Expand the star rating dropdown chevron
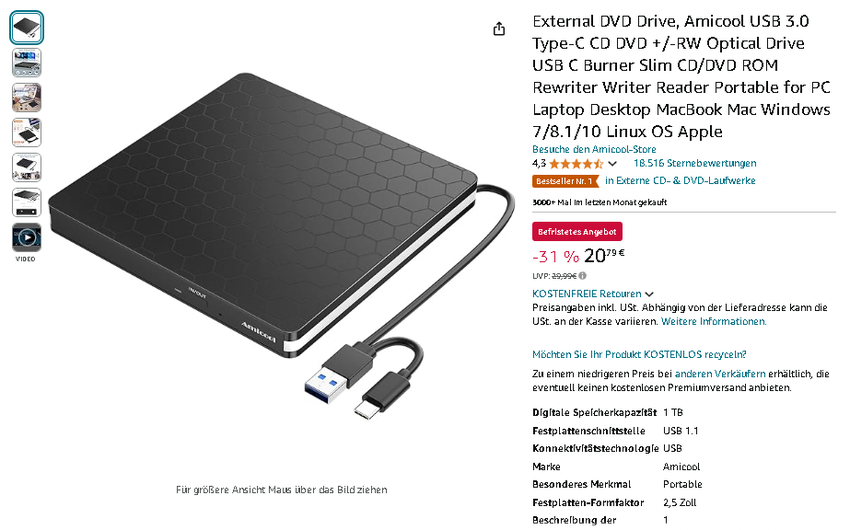850x530 pixels. 613,164
